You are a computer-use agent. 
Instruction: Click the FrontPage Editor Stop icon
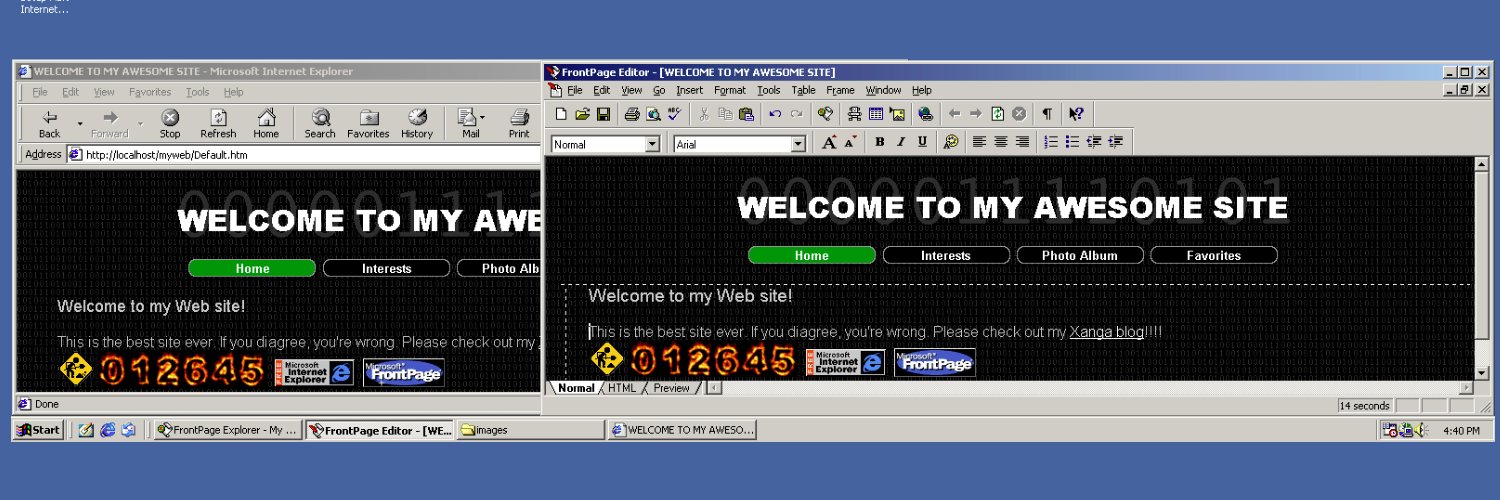tap(1018, 114)
